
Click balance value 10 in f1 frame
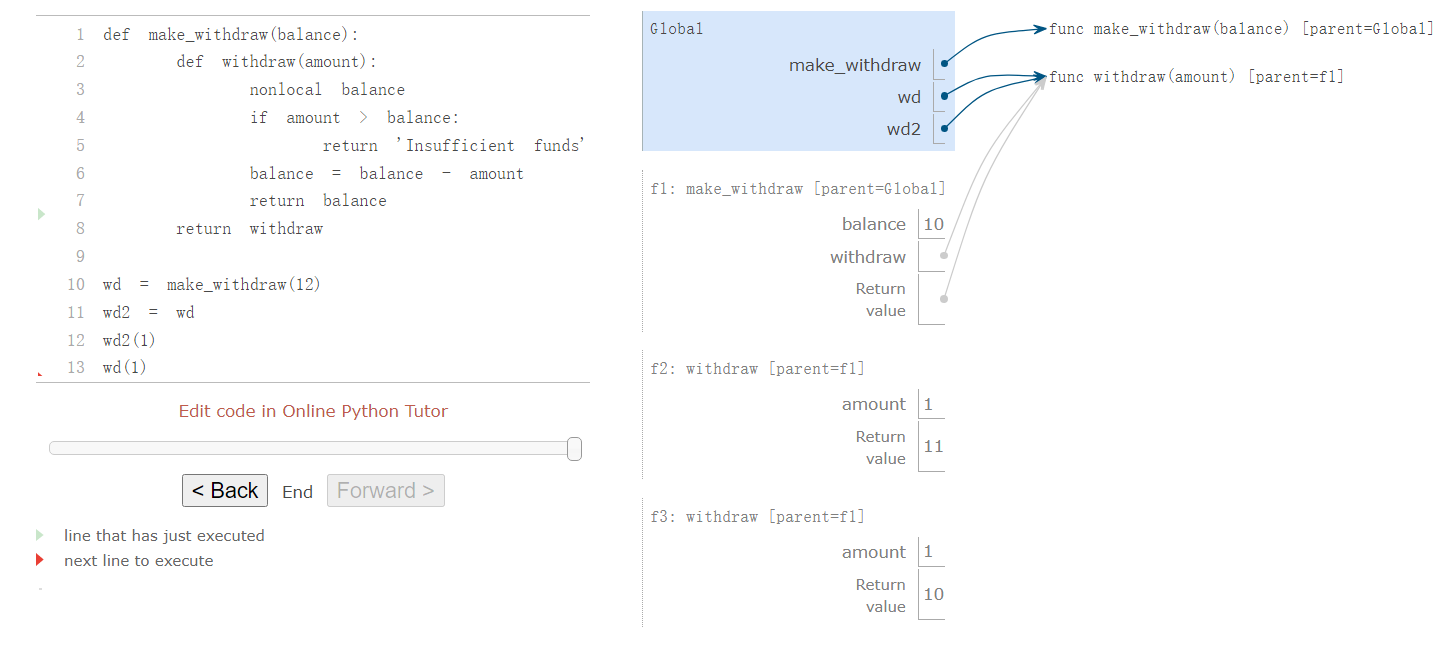click(933, 224)
